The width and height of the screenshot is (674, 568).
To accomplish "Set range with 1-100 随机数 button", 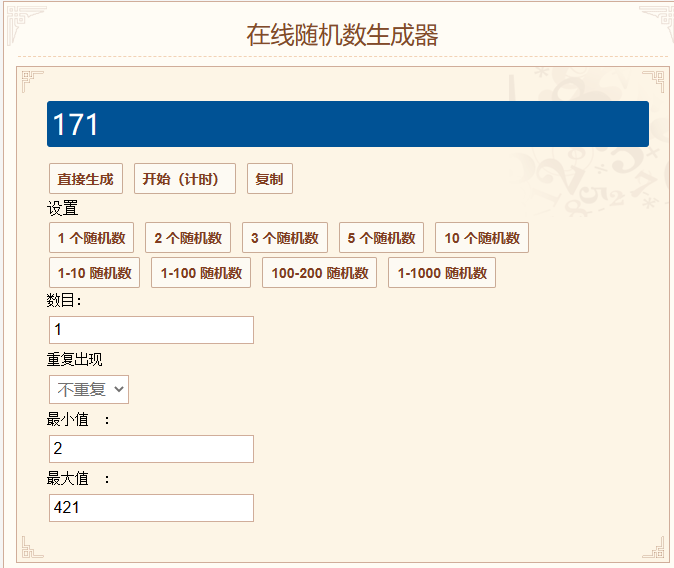I will coord(201,273).
